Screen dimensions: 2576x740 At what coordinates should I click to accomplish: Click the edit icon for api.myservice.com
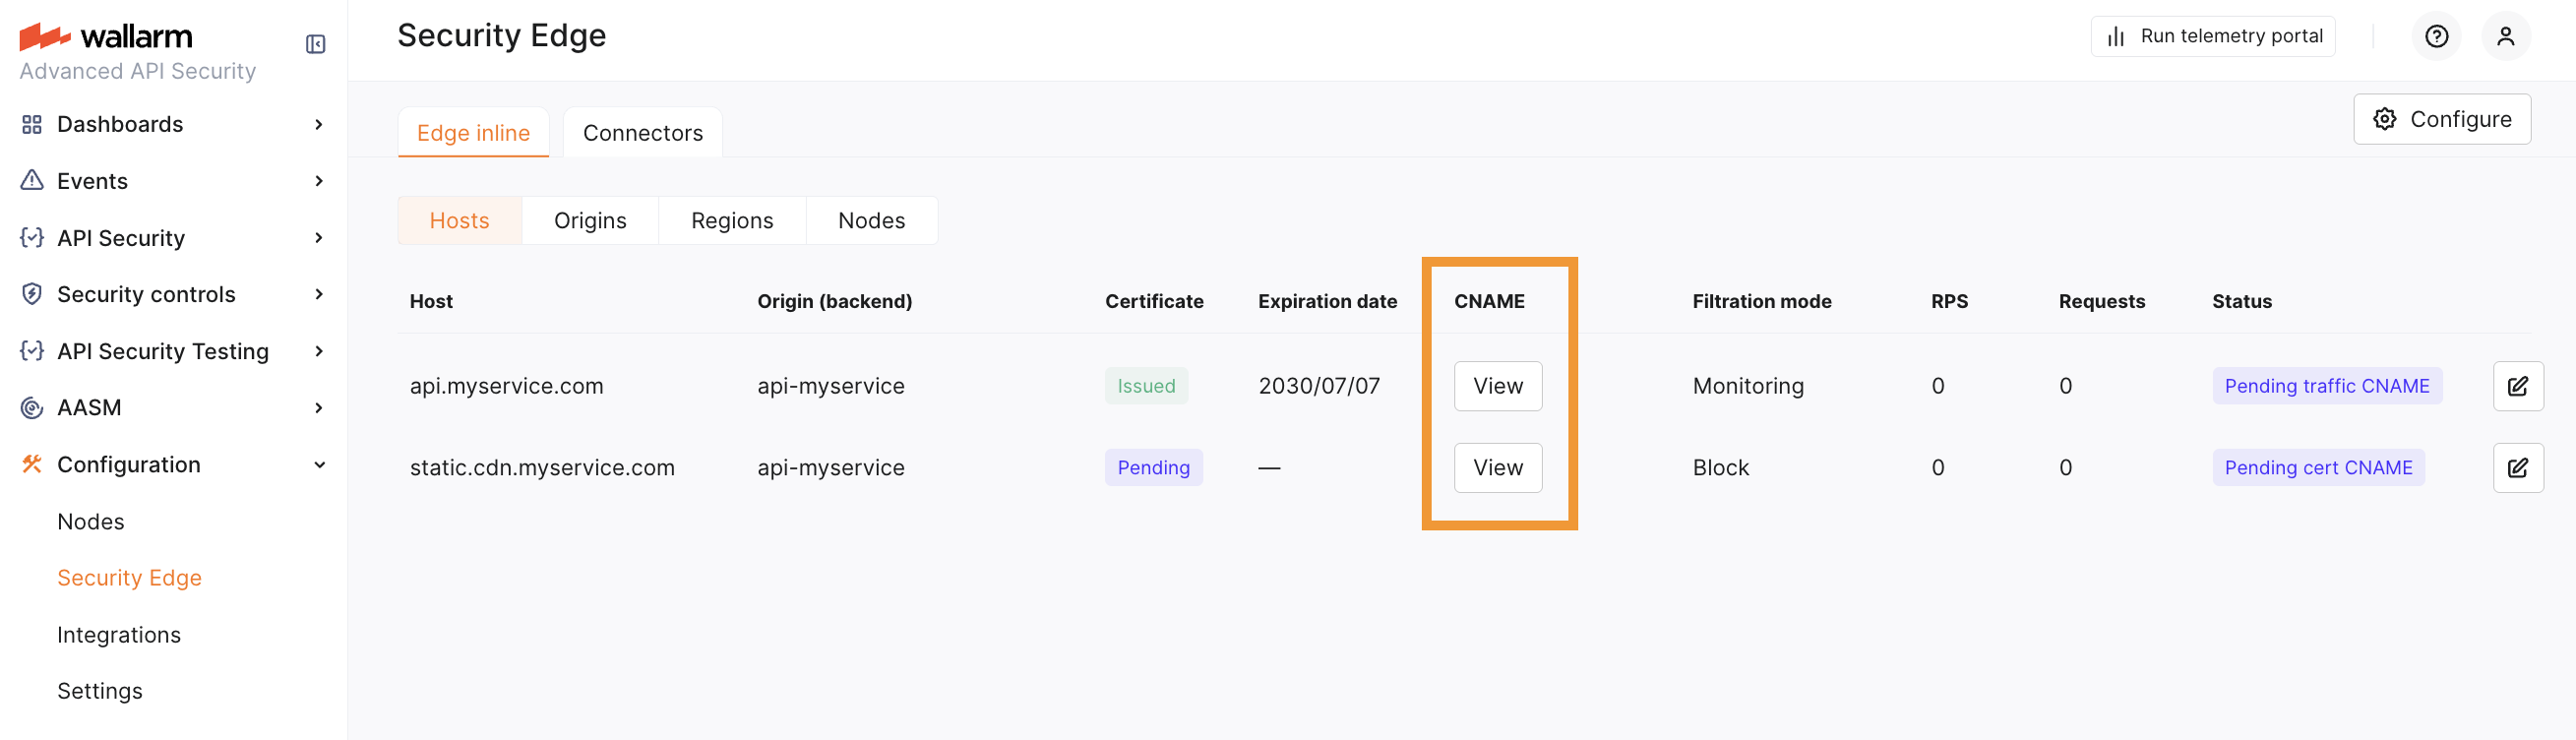click(x=2517, y=386)
